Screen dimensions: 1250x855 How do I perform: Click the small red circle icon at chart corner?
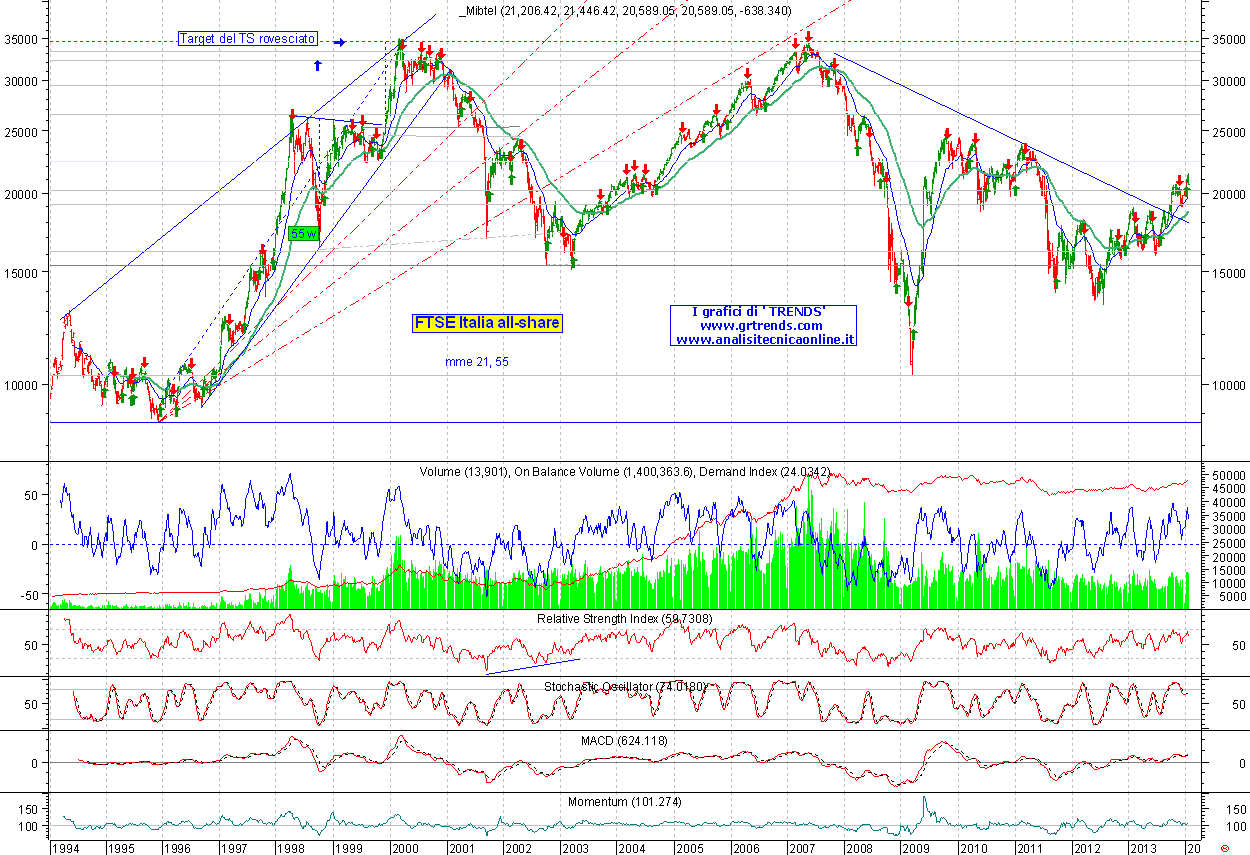(x=1224, y=847)
